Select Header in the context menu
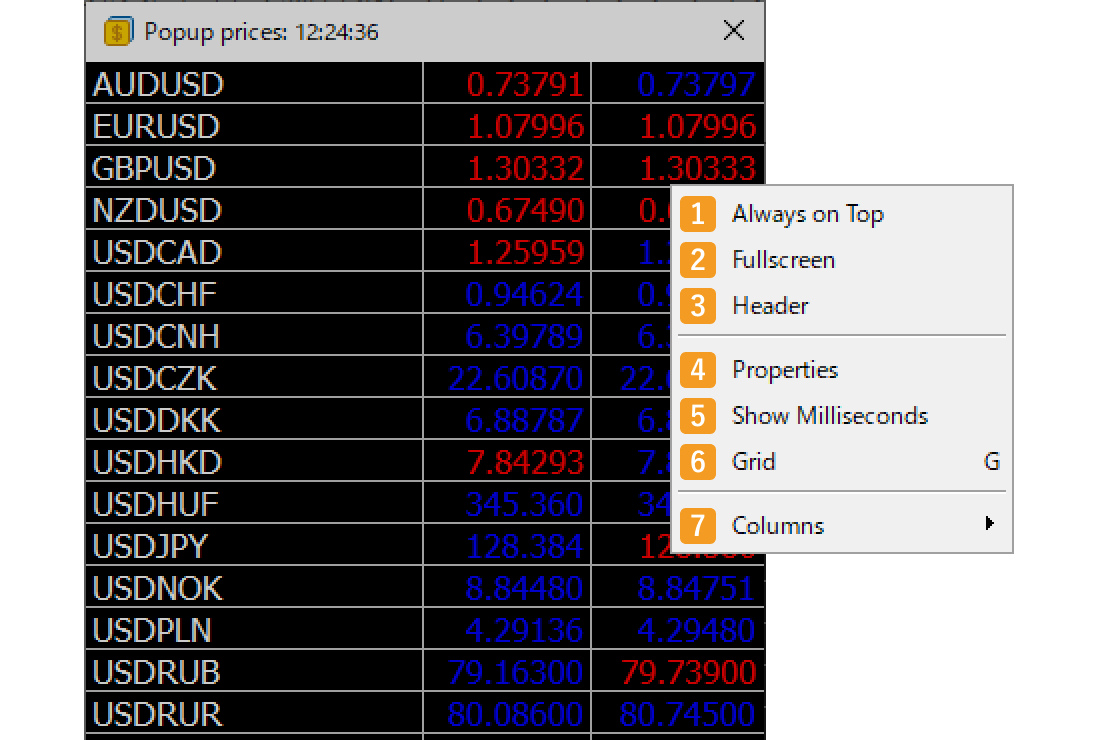The image size is (1100, 740). 771,306
